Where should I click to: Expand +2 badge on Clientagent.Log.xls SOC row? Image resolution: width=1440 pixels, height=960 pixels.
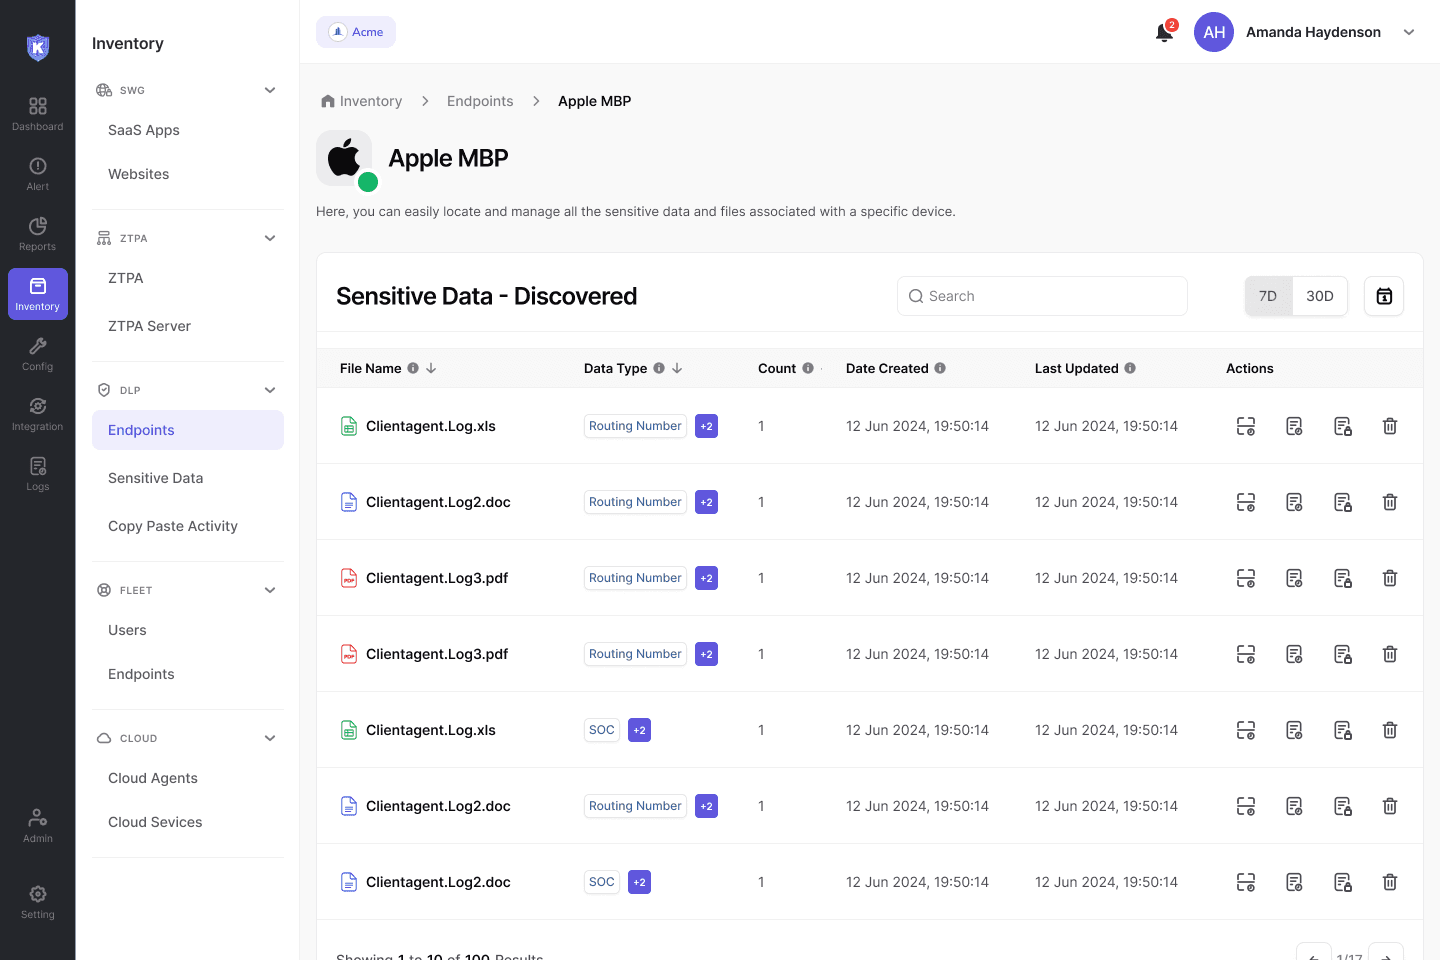(640, 730)
